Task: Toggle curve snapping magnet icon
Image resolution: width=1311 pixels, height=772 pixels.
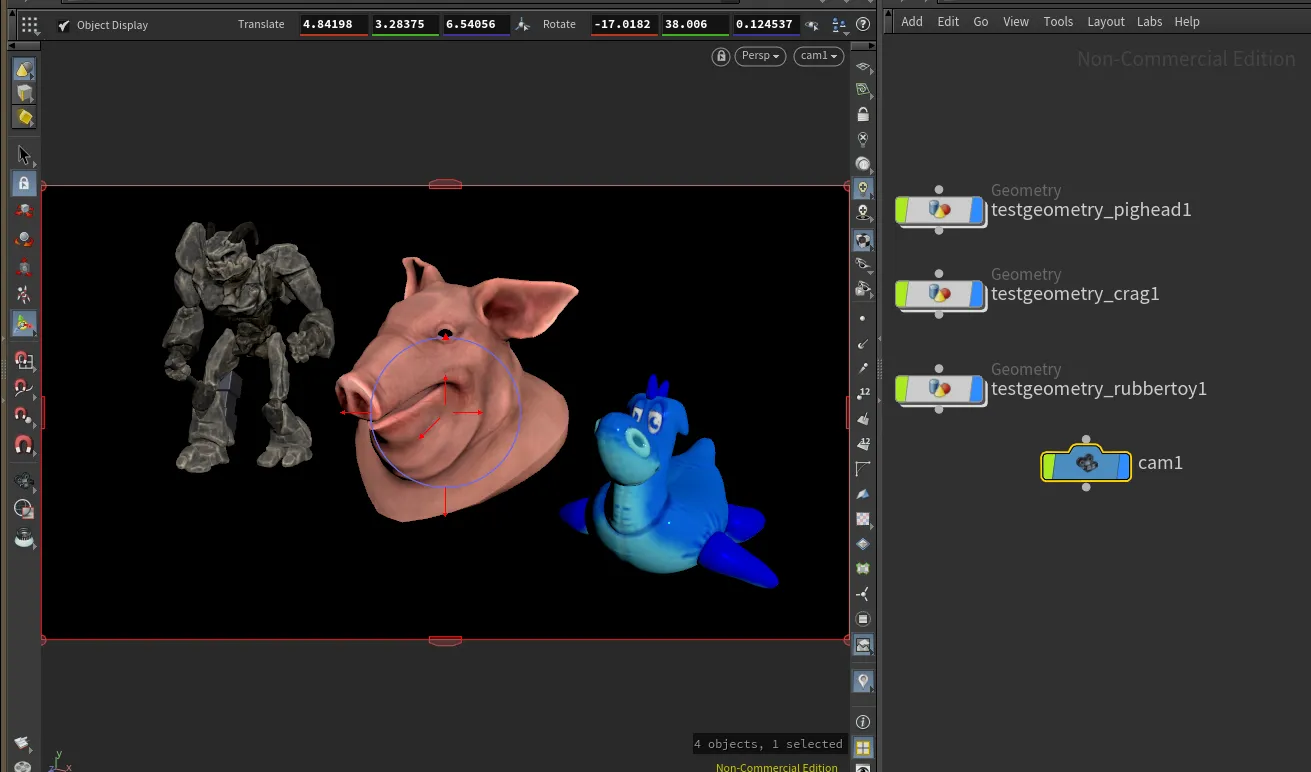Action: (24, 388)
